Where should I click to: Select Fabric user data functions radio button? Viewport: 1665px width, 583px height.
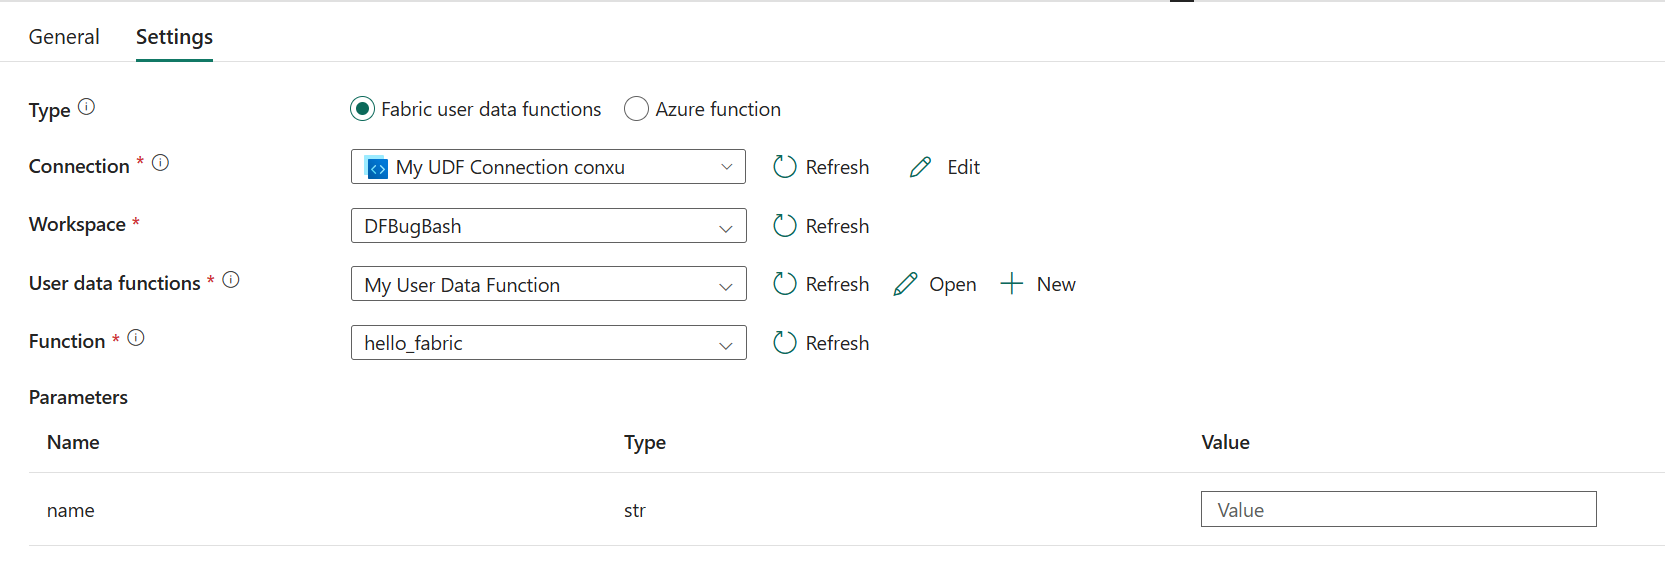[362, 109]
